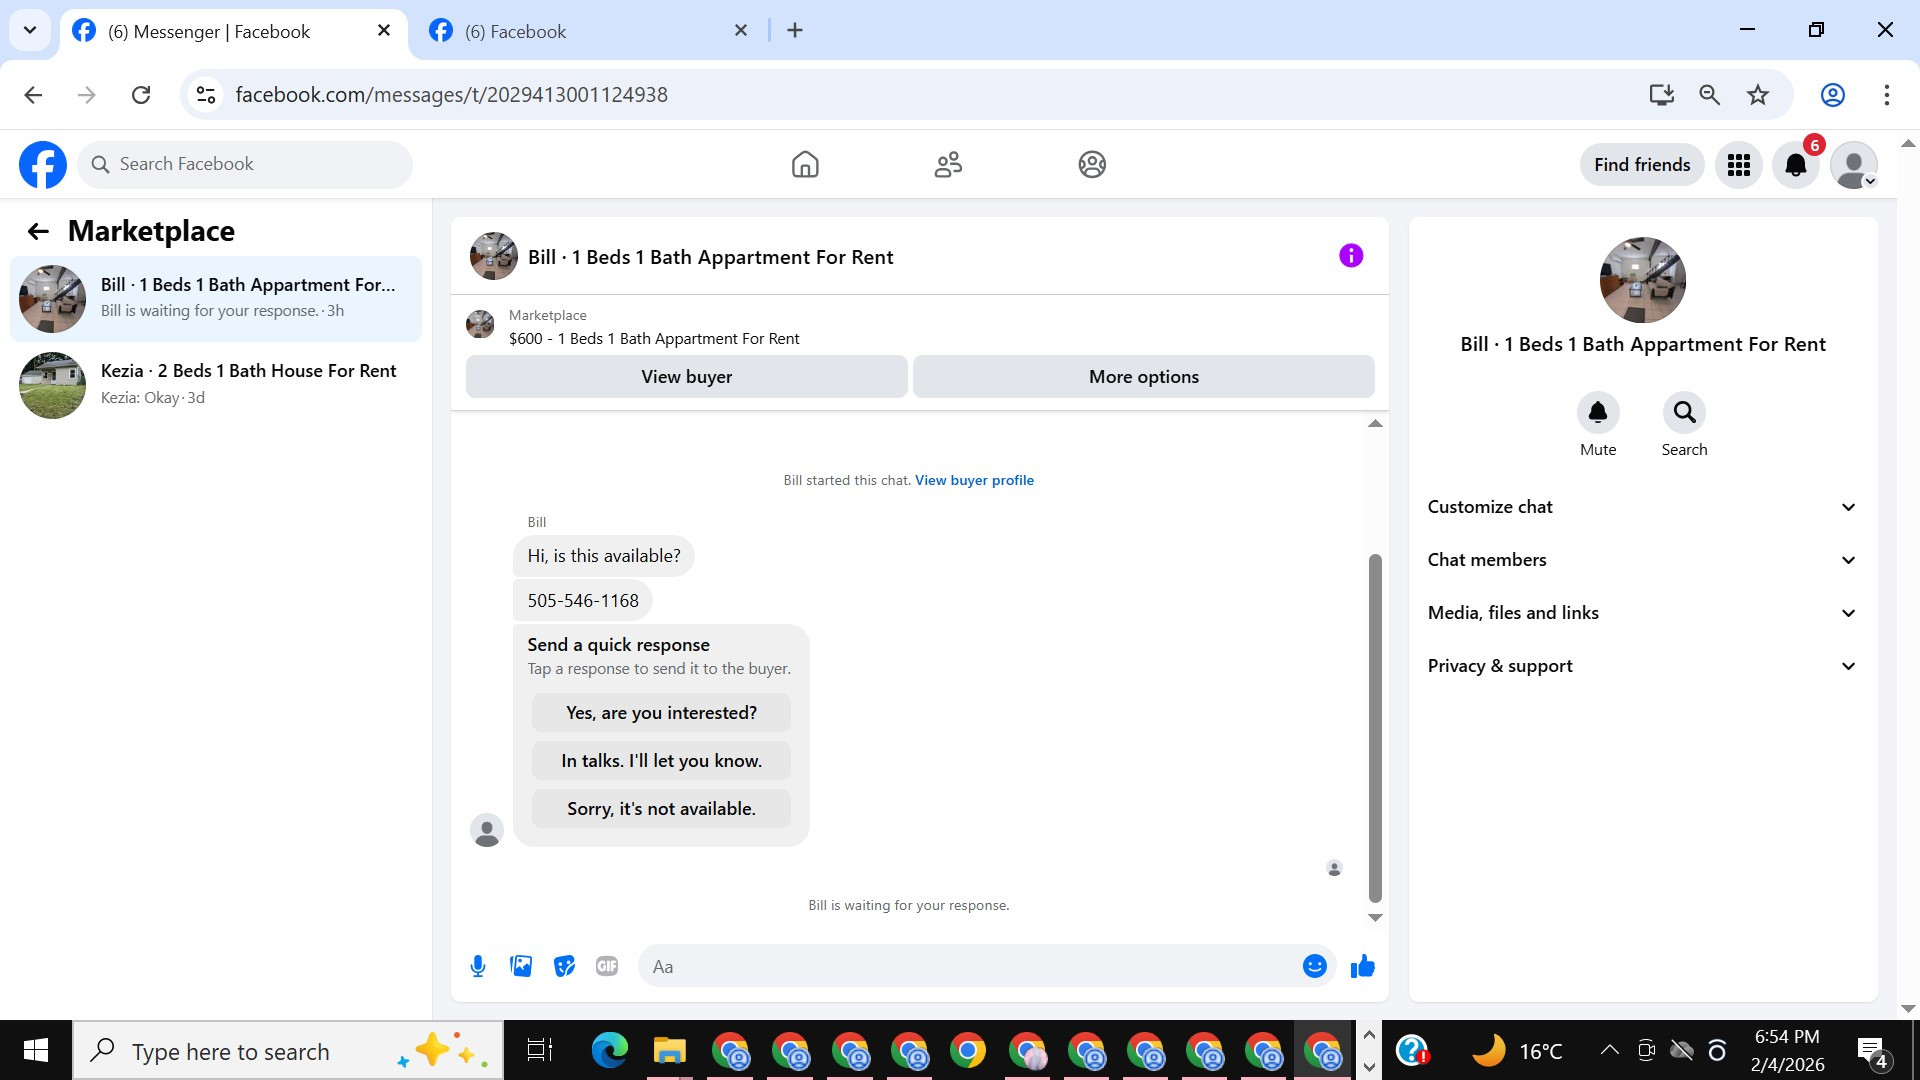Open conversation information purple icon
The width and height of the screenshot is (1920, 1080).
click(x=1350, y=256)
